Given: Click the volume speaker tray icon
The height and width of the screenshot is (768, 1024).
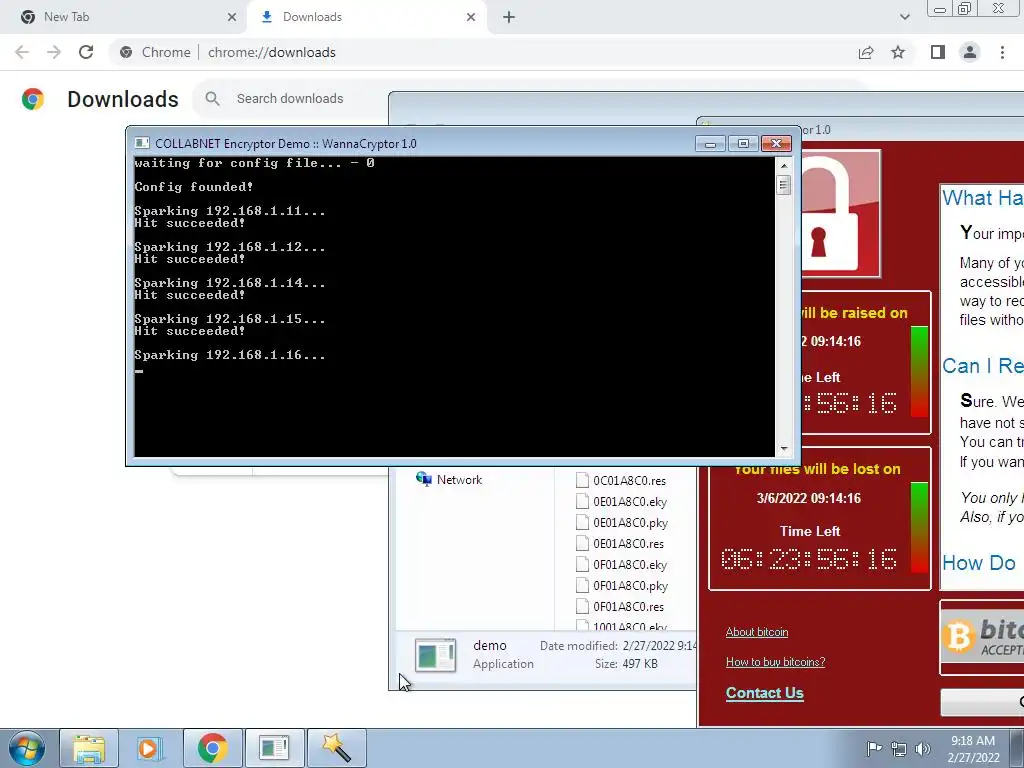Looking at the screenshot, I should tap(923, 748).
